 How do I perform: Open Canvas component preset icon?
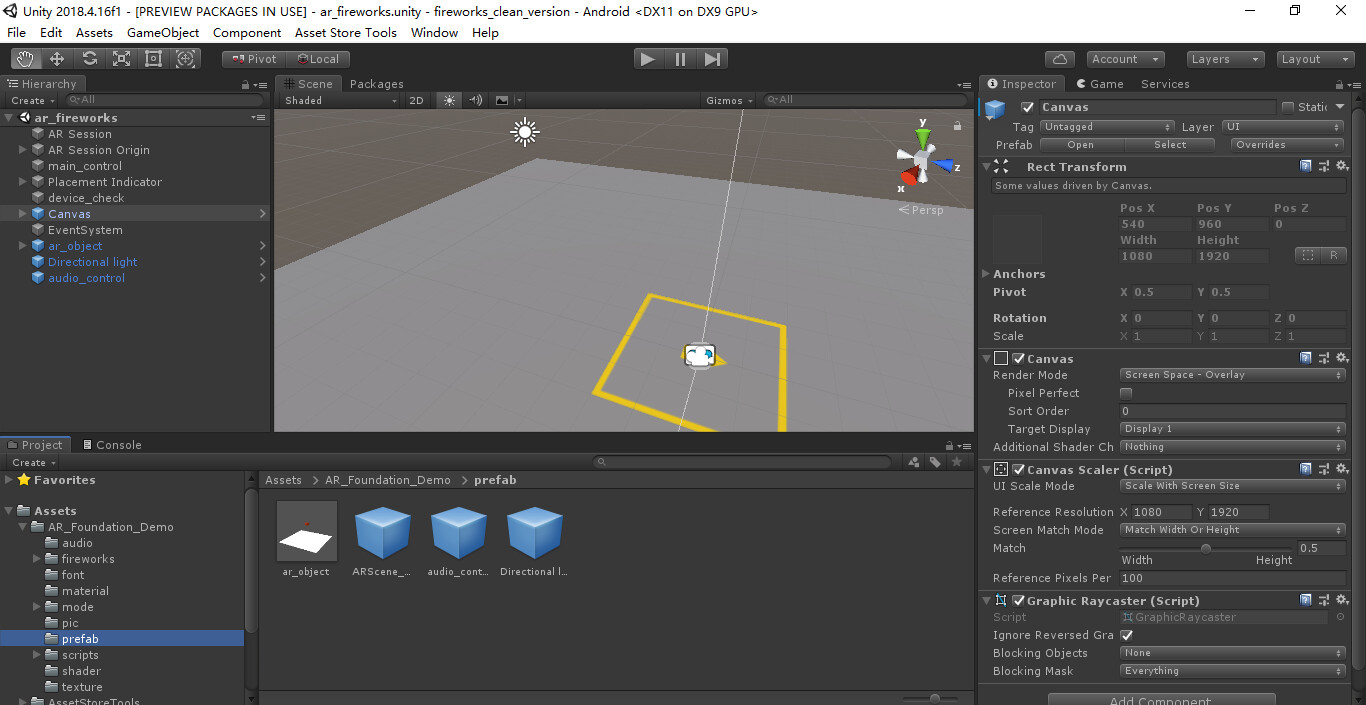1324,358
